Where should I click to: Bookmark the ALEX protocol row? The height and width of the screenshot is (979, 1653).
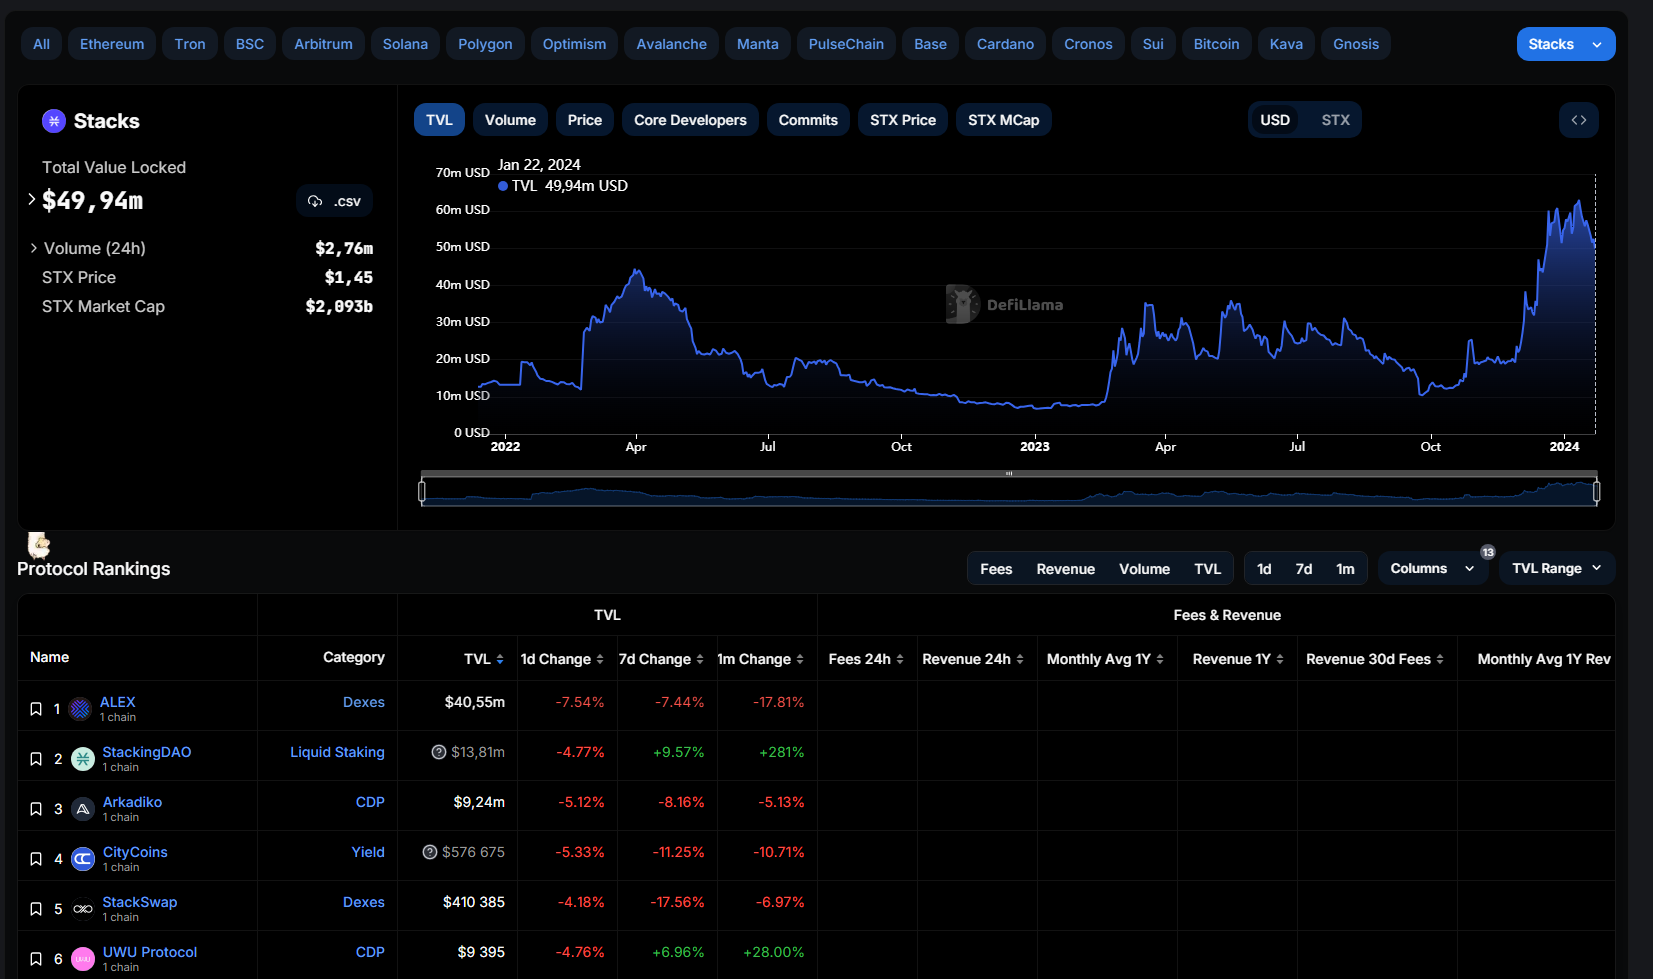click(x=36, y=709)
